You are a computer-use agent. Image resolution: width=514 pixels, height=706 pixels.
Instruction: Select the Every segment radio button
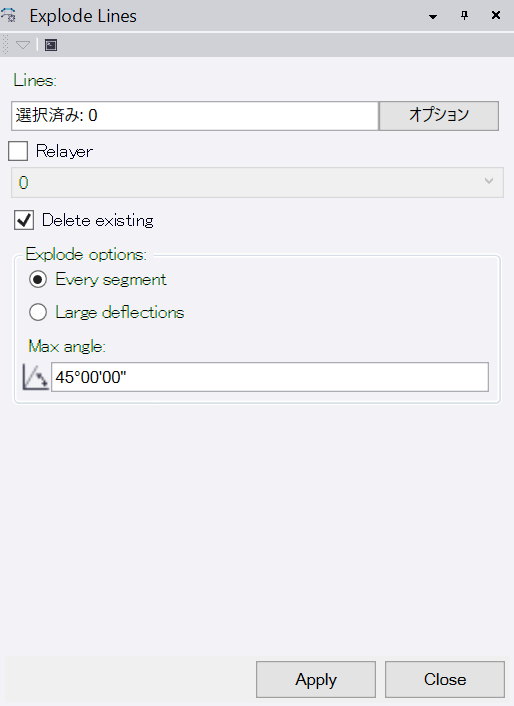click(x=38, y=280)
